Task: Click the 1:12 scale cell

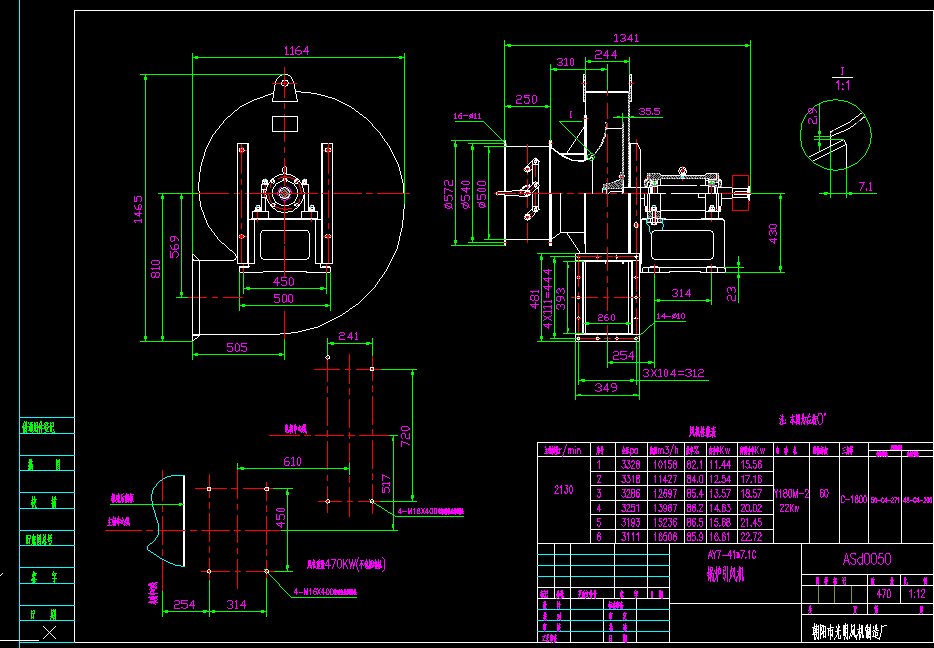Action: [x=918, y=594]
